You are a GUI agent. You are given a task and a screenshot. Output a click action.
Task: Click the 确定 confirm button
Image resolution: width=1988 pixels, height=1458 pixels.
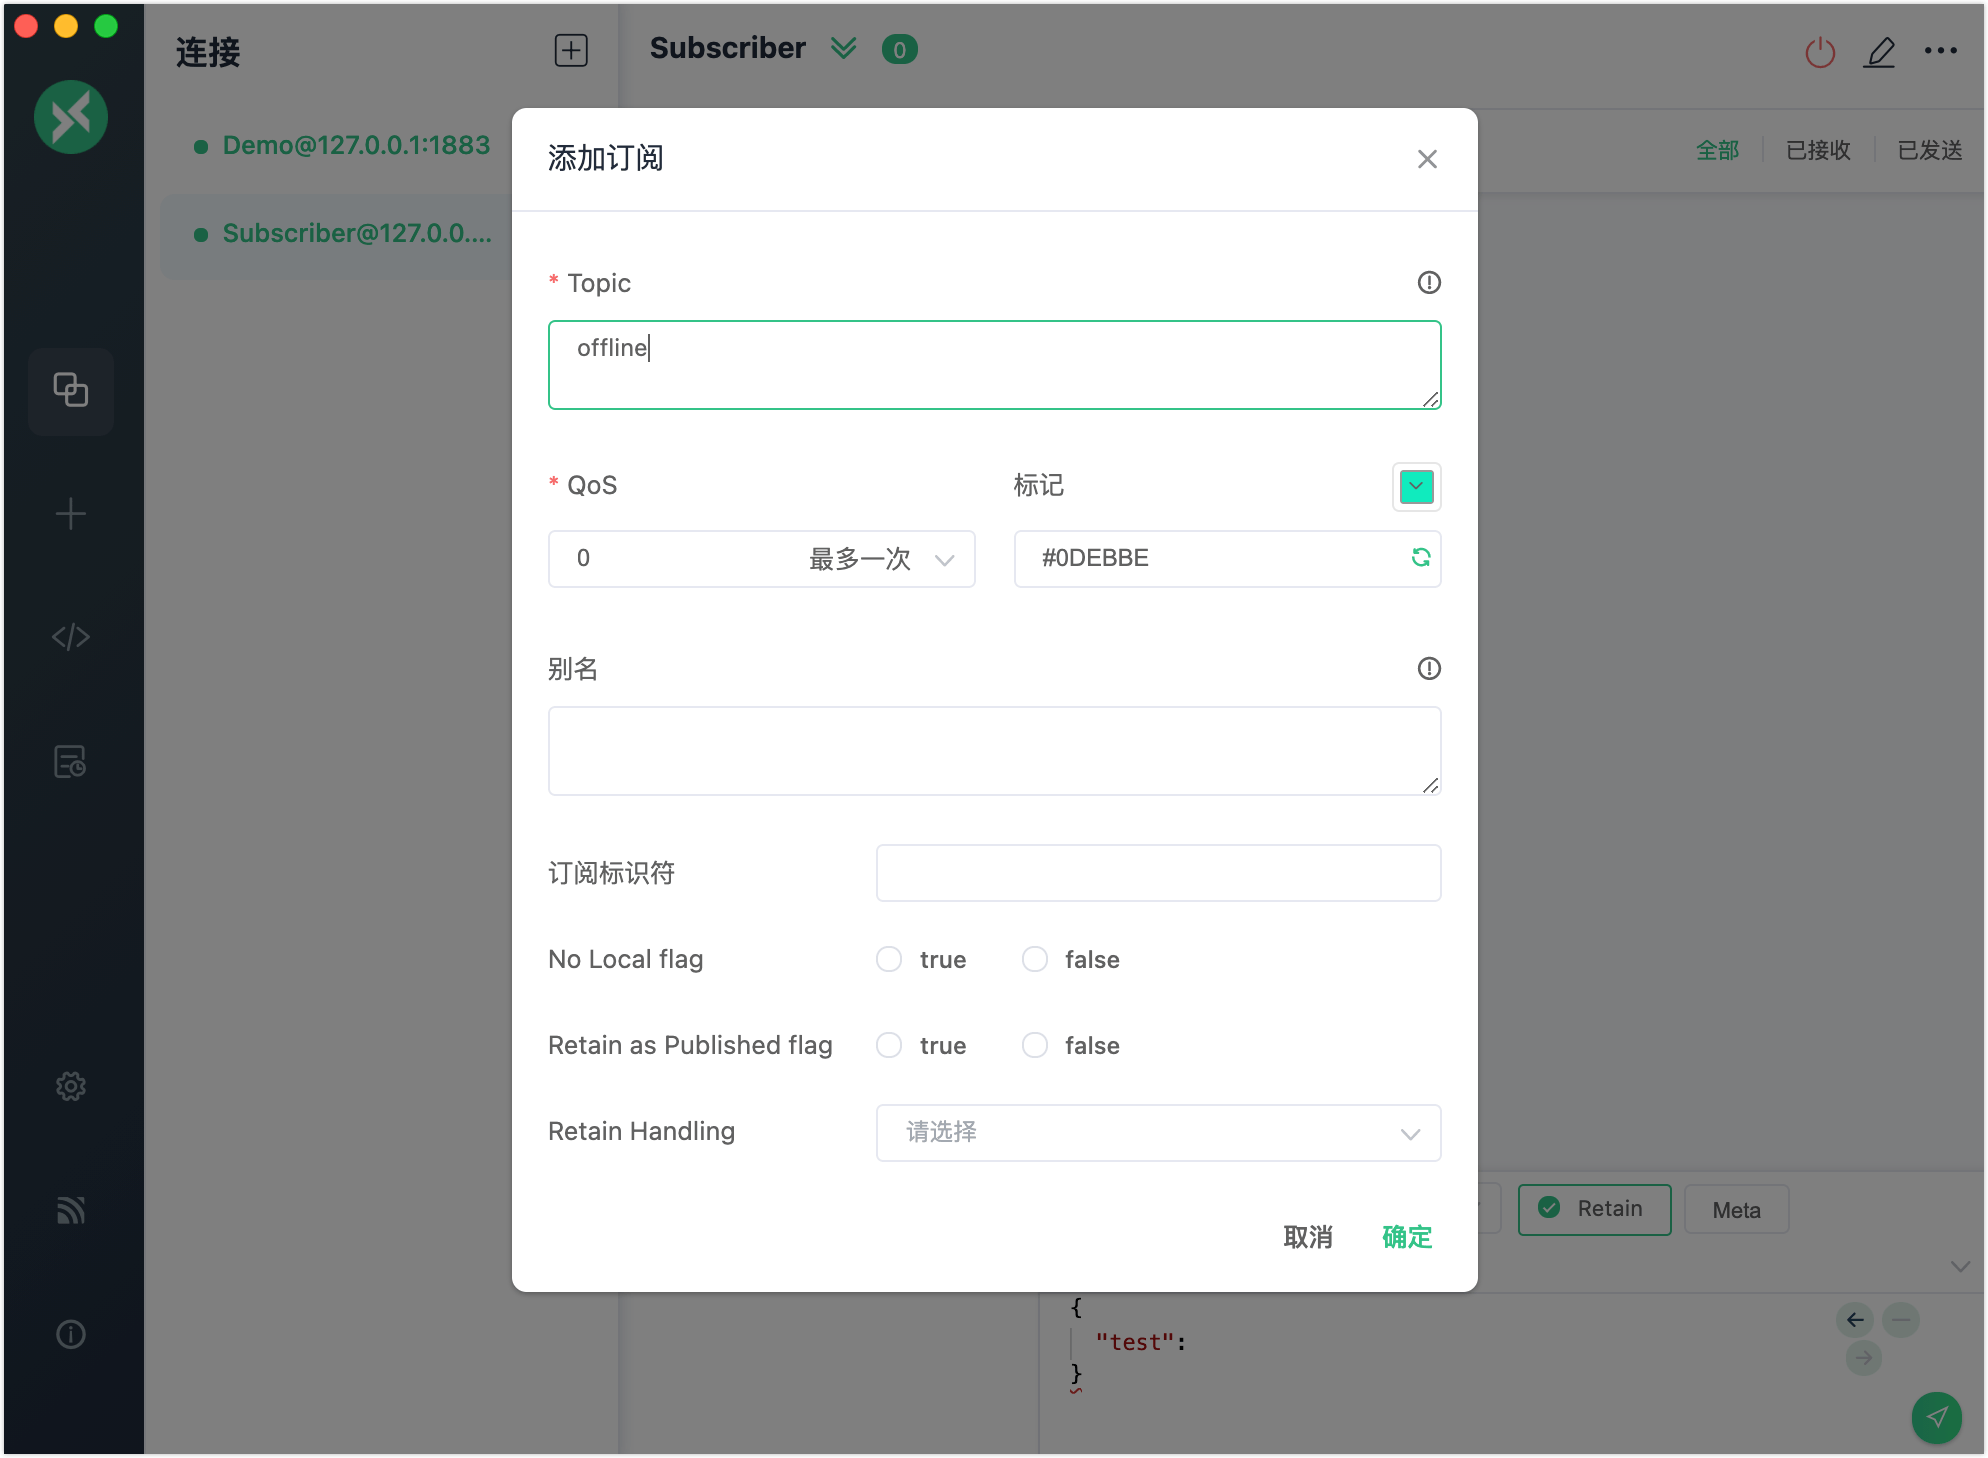[1406, 1237]
